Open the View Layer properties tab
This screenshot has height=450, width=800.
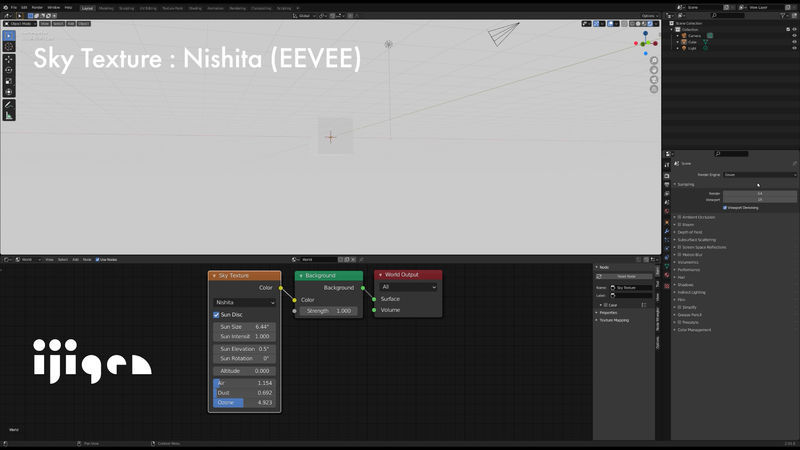667,194
